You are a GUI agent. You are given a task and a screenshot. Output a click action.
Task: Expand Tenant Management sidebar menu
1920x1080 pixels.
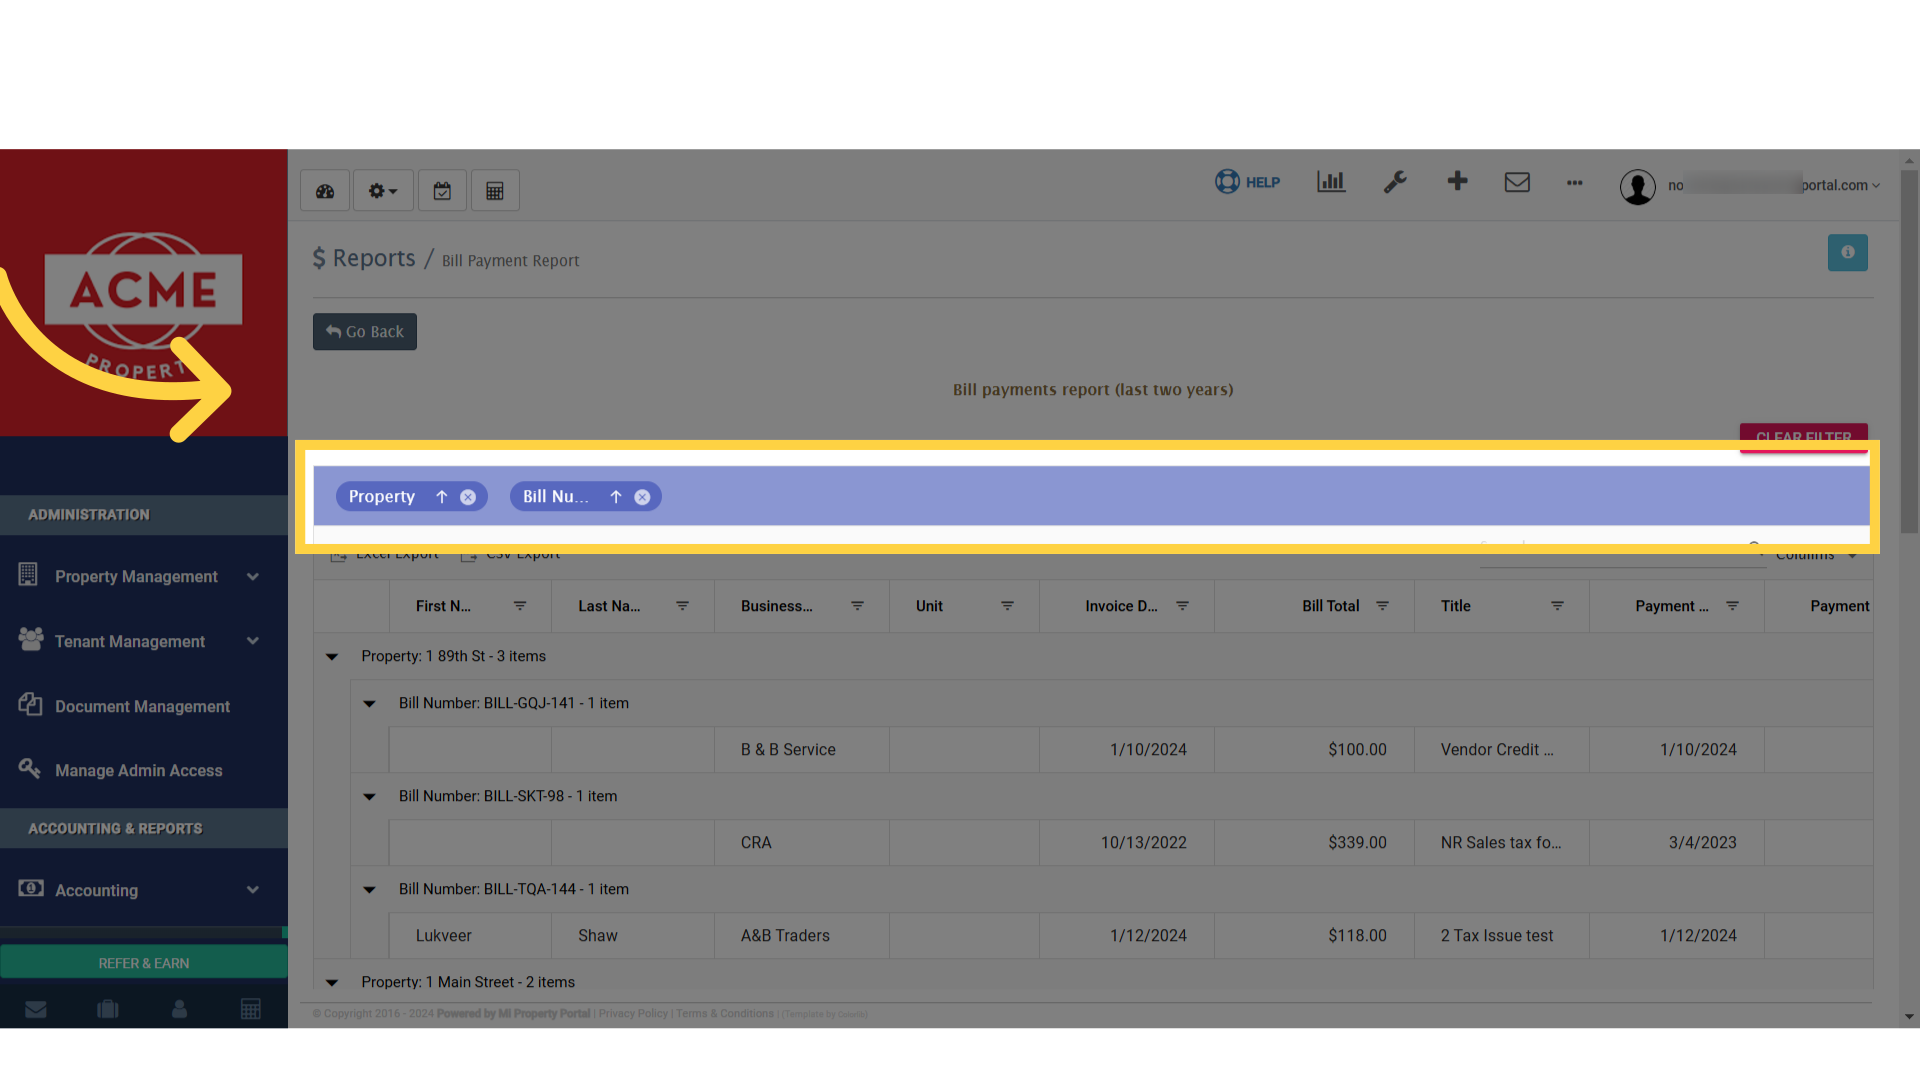pyautogui.click(x=144, y=642)
